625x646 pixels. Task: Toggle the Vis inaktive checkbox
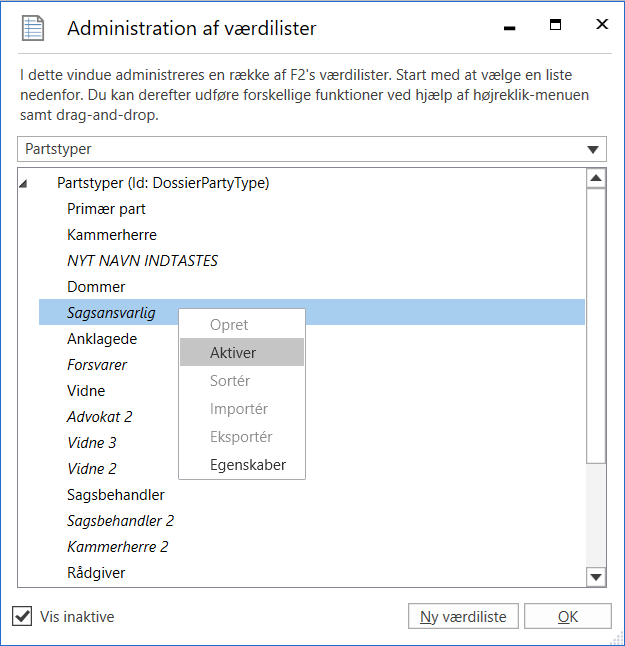(x=22, y=616)
